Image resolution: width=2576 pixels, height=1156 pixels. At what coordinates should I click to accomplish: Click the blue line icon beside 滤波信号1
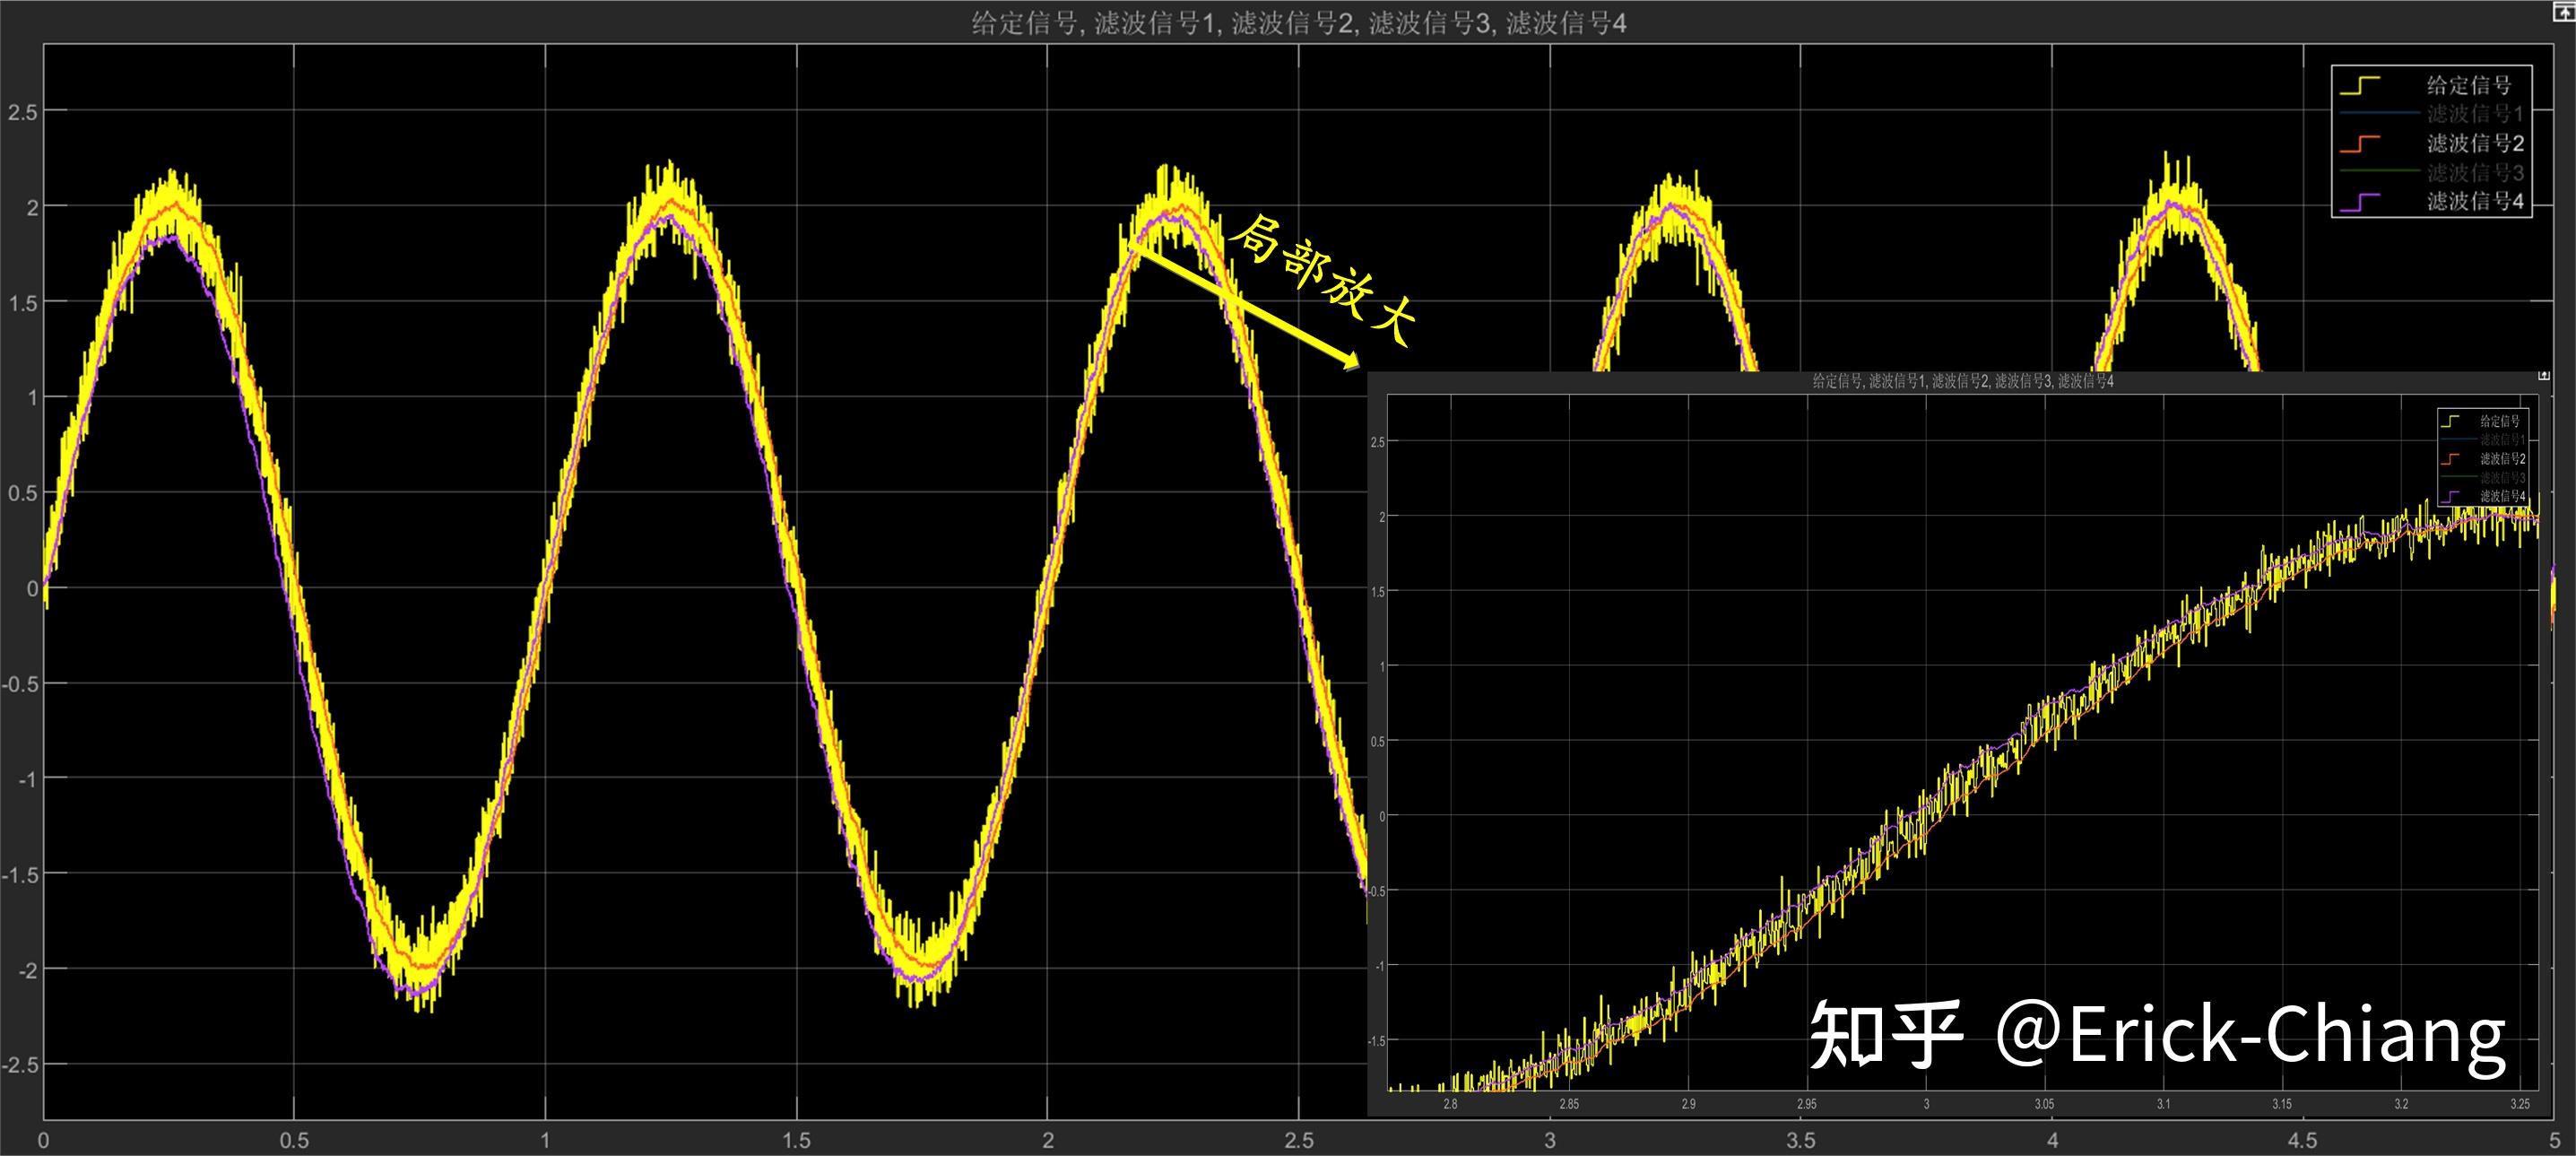(x=2380, y=113)
